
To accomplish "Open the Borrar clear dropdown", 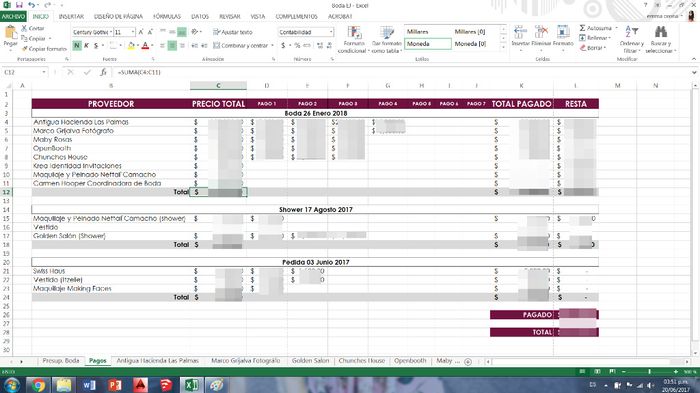I will (593, 48).
